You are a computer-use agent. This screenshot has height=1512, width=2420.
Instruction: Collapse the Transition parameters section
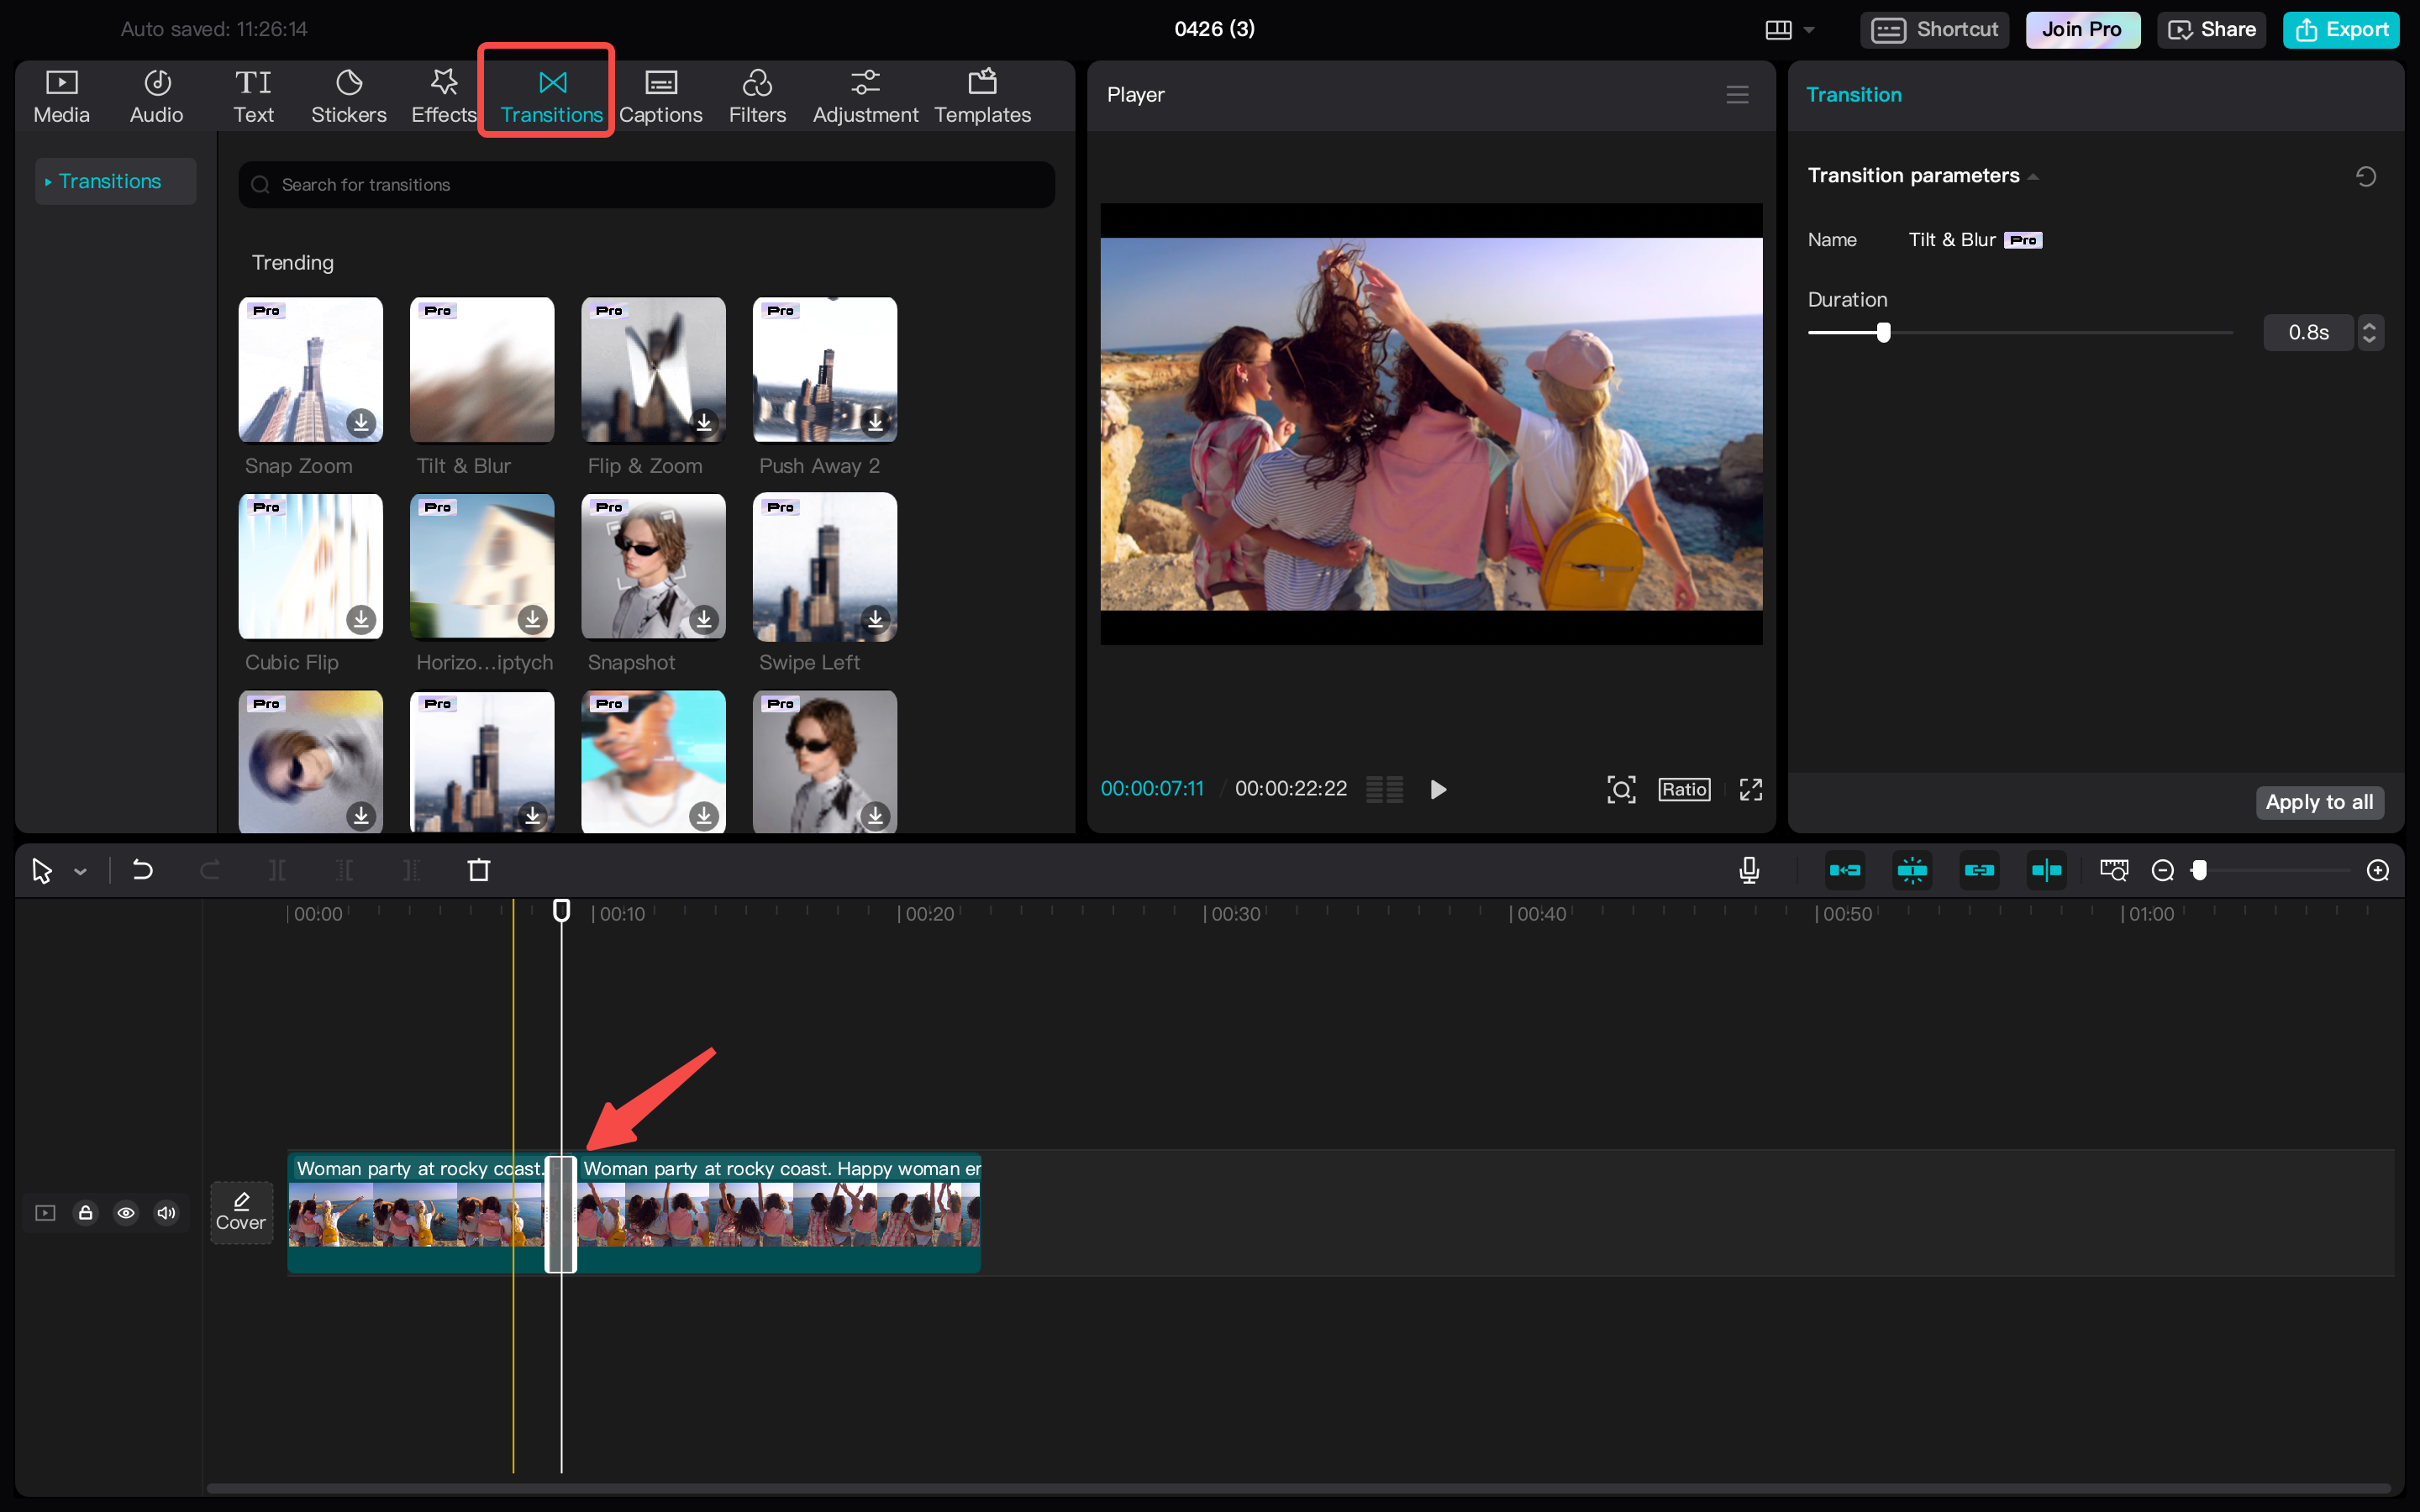coord(2034,176)
